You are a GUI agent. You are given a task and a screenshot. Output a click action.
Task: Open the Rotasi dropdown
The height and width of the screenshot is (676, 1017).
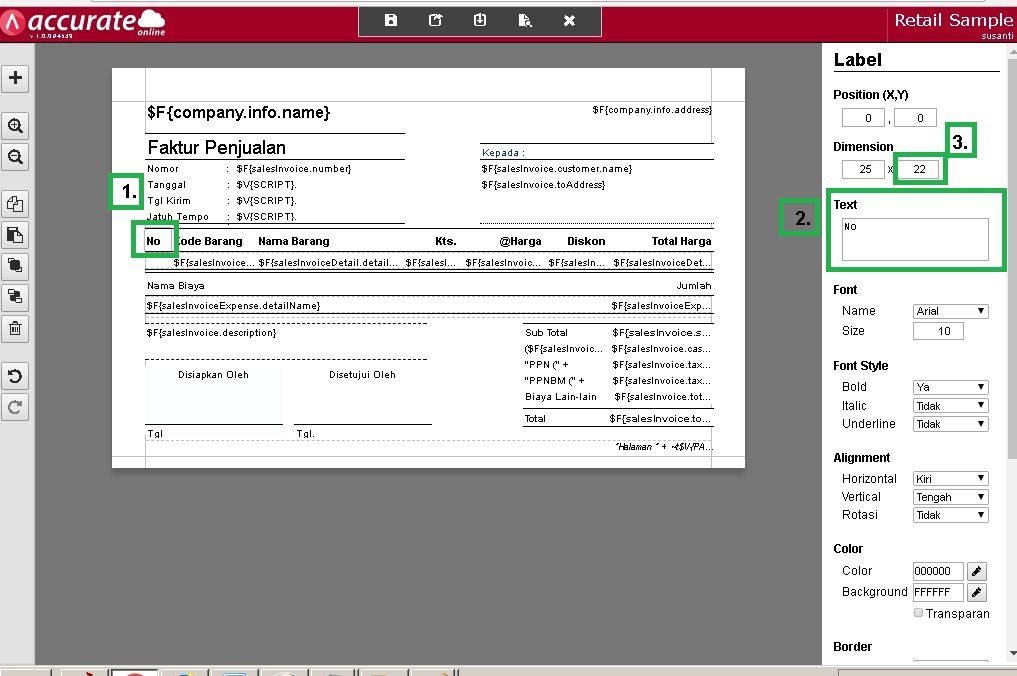(x=950, y=515)
